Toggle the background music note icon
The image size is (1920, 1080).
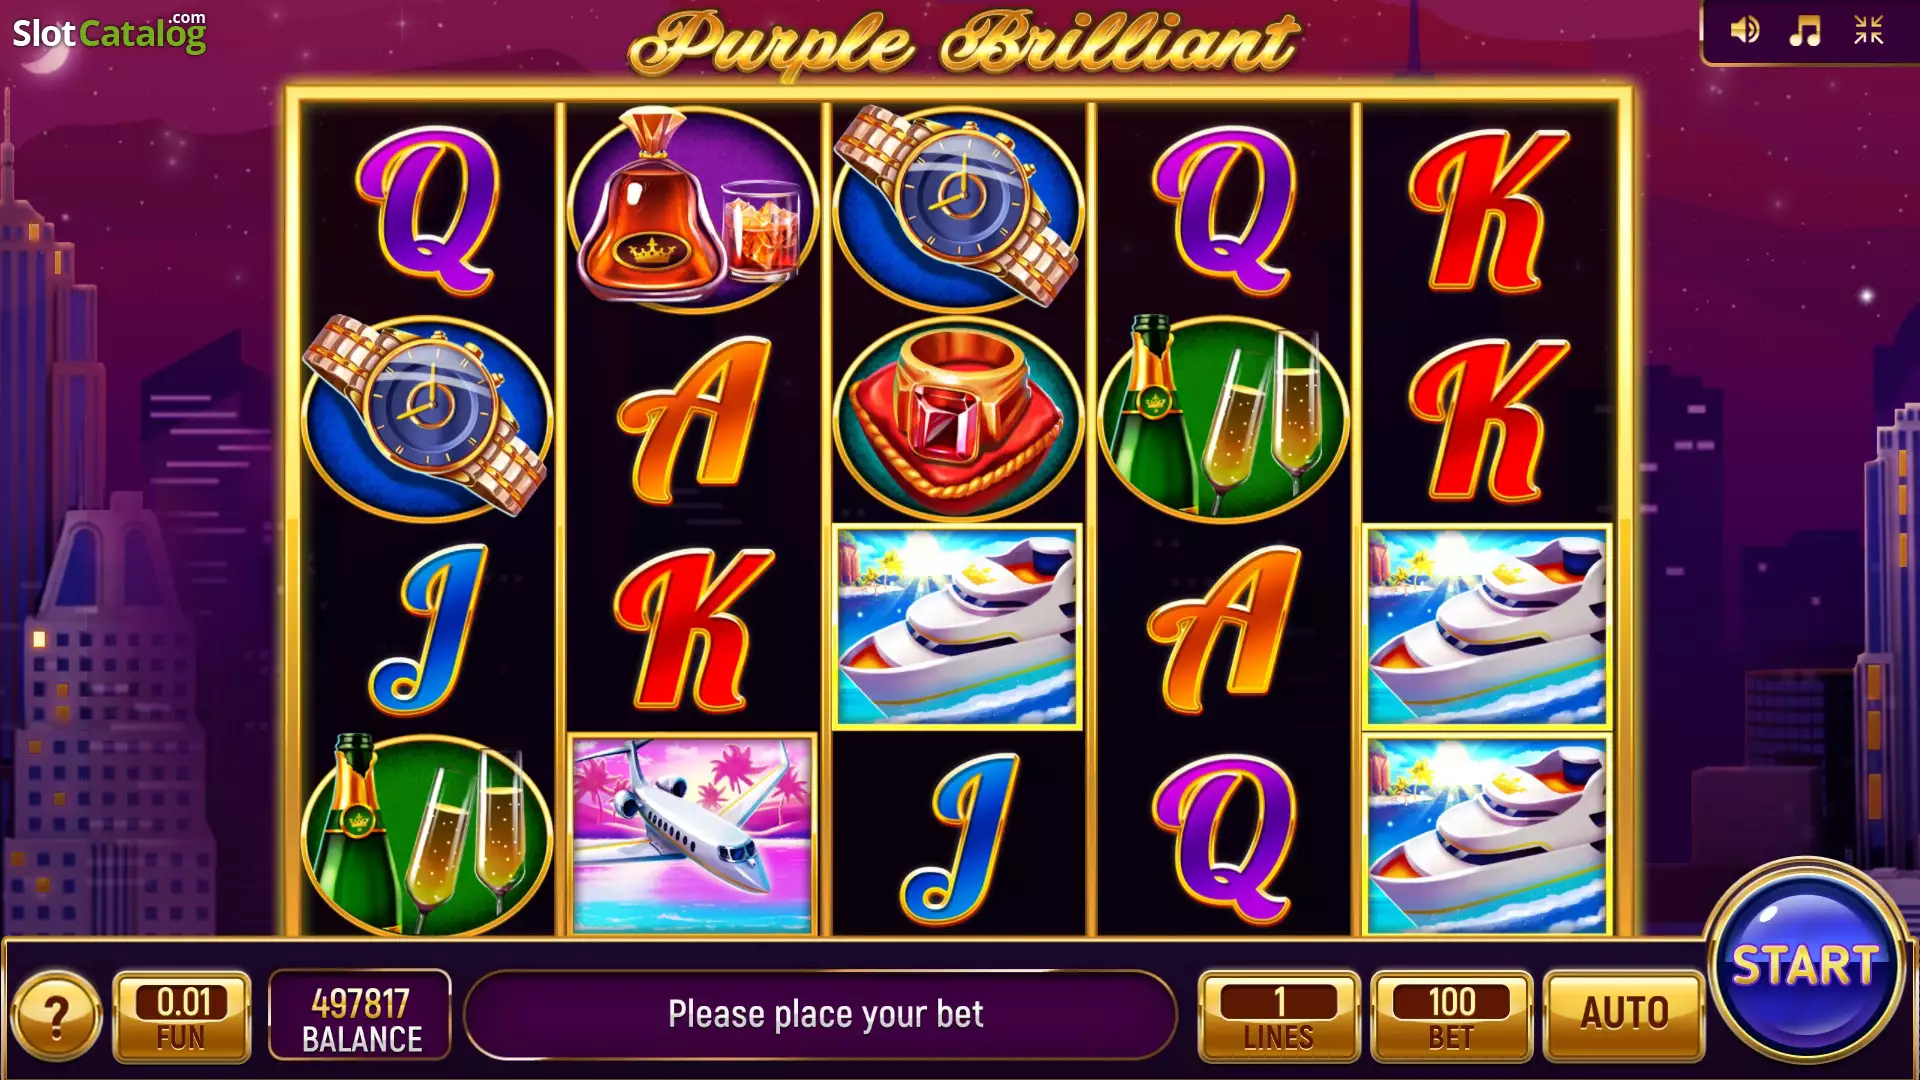[x=1805, y=31]
